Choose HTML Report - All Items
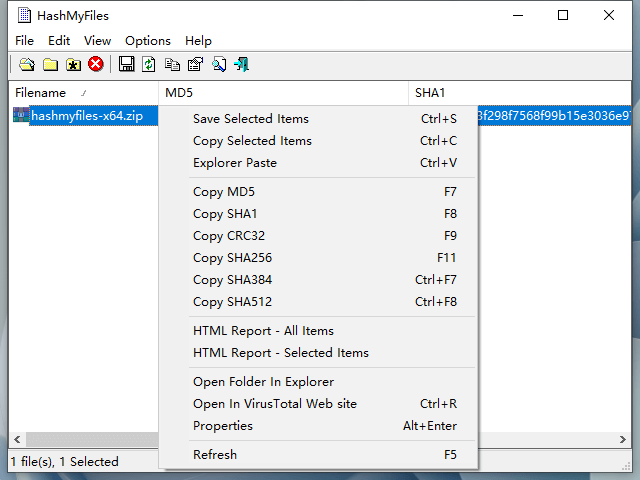The image size is (640, 480). pyautogui.click(x=318, y=331)
